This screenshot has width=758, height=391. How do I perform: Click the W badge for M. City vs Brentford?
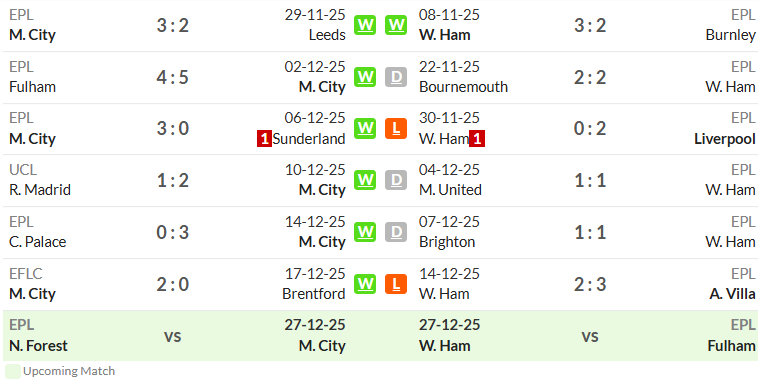coord(365,284)
